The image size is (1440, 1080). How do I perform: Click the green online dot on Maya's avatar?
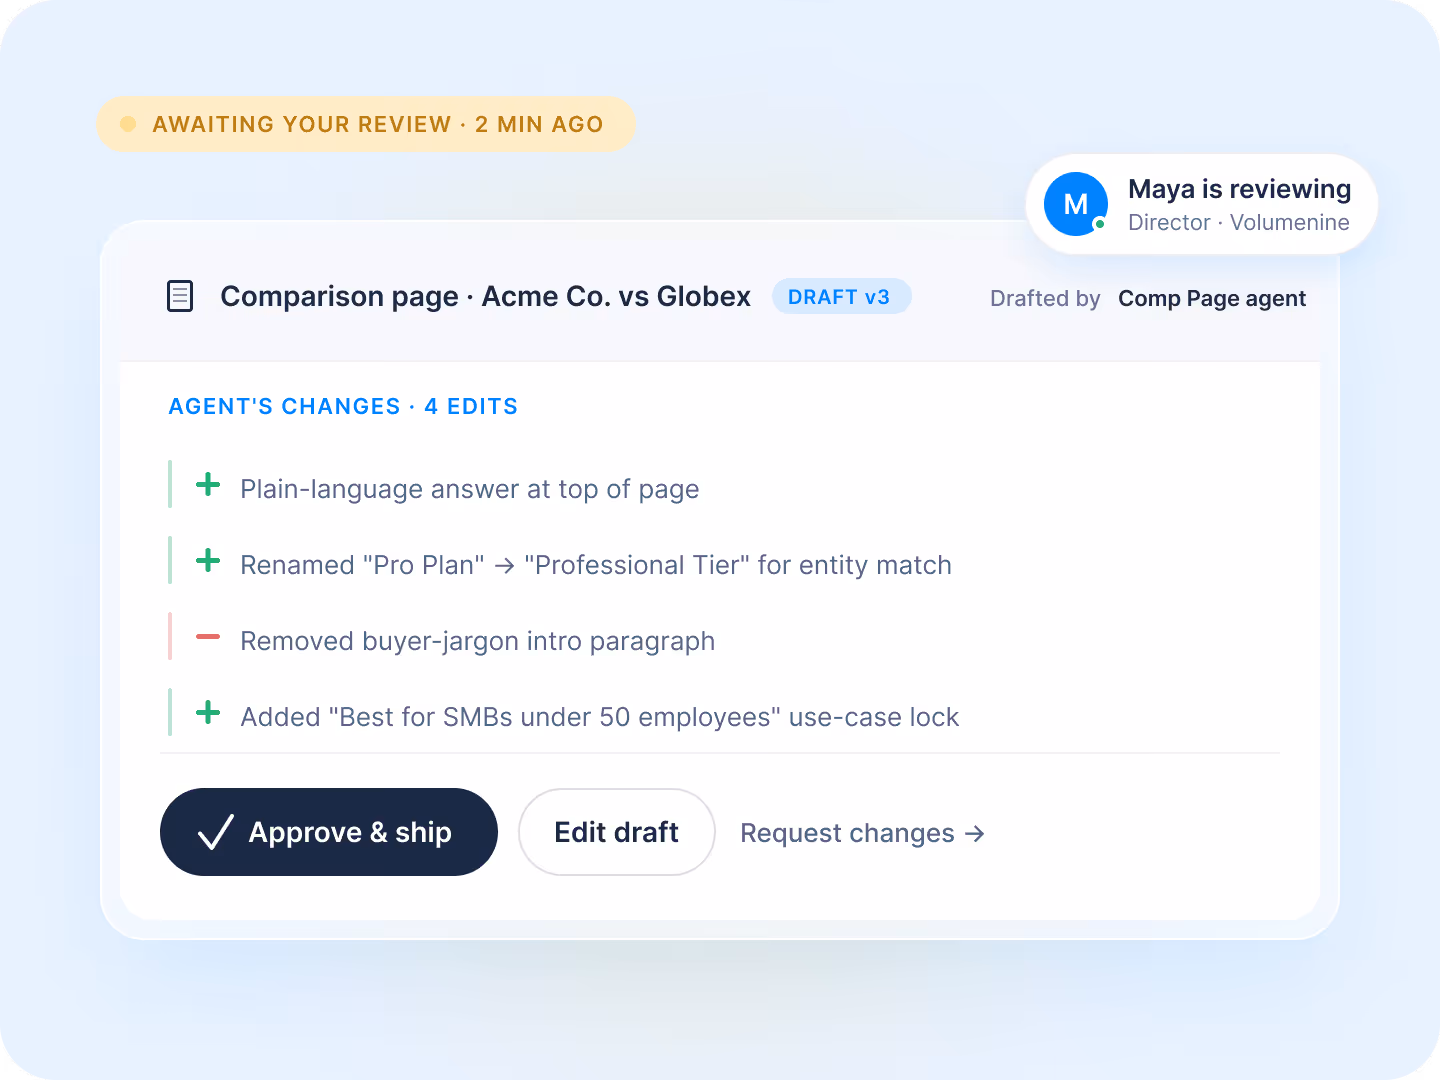point(1100,224)
